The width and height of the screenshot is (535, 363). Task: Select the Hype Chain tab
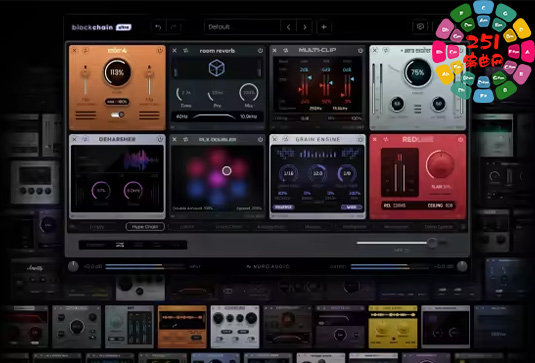click(145, 227)
